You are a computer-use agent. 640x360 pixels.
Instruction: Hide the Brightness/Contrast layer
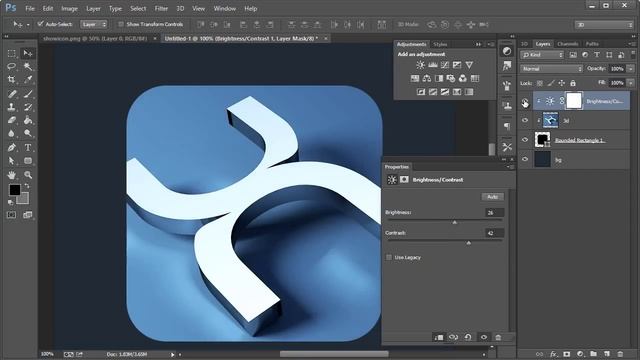525,101
